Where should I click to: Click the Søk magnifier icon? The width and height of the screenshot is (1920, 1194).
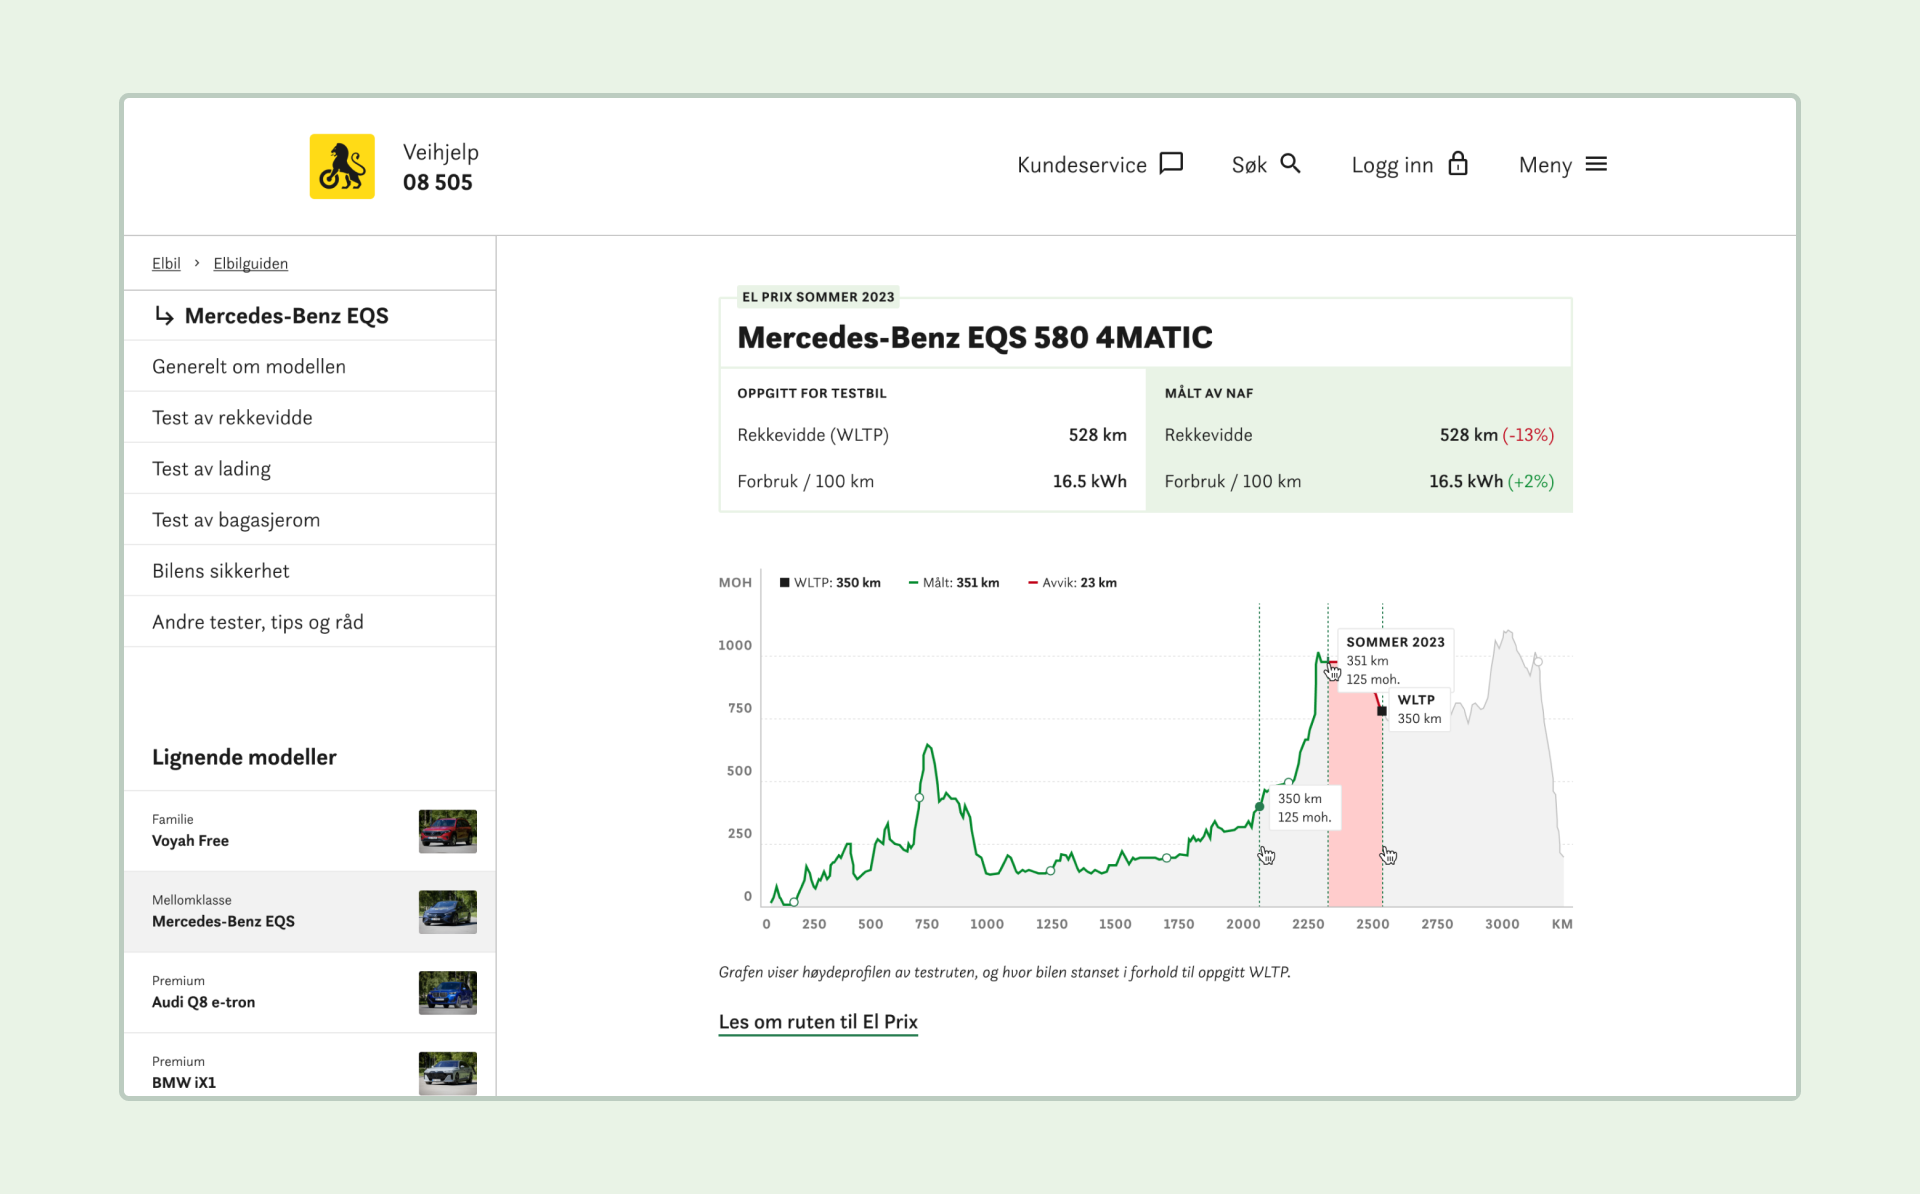1290,163
